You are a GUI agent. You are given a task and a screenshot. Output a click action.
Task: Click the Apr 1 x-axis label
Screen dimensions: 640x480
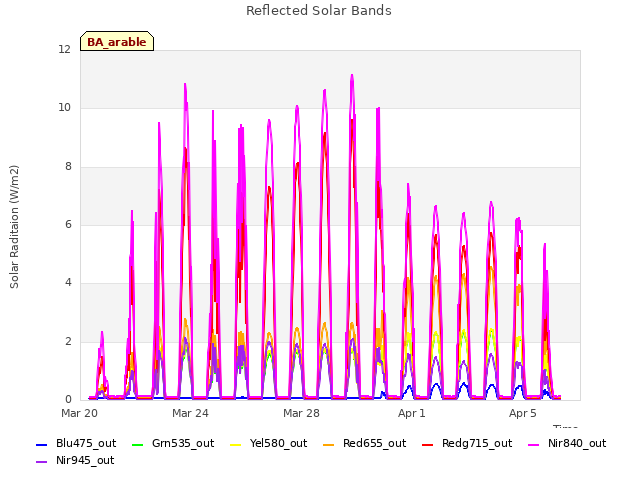412,413
